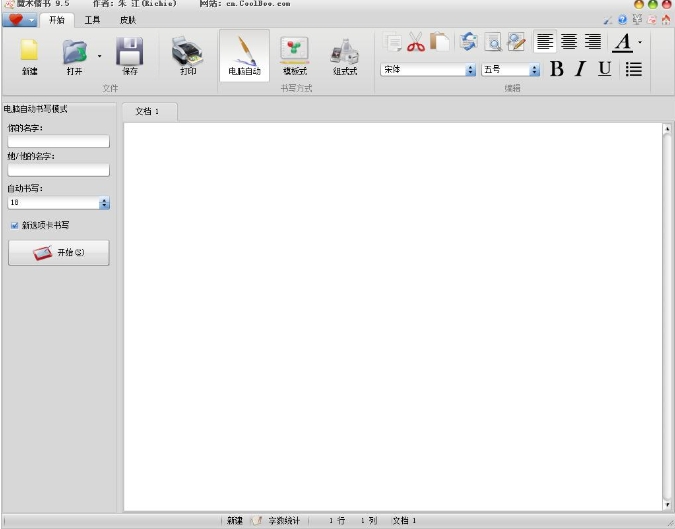Click 字数统计 in the status bar

pos(283,520)
